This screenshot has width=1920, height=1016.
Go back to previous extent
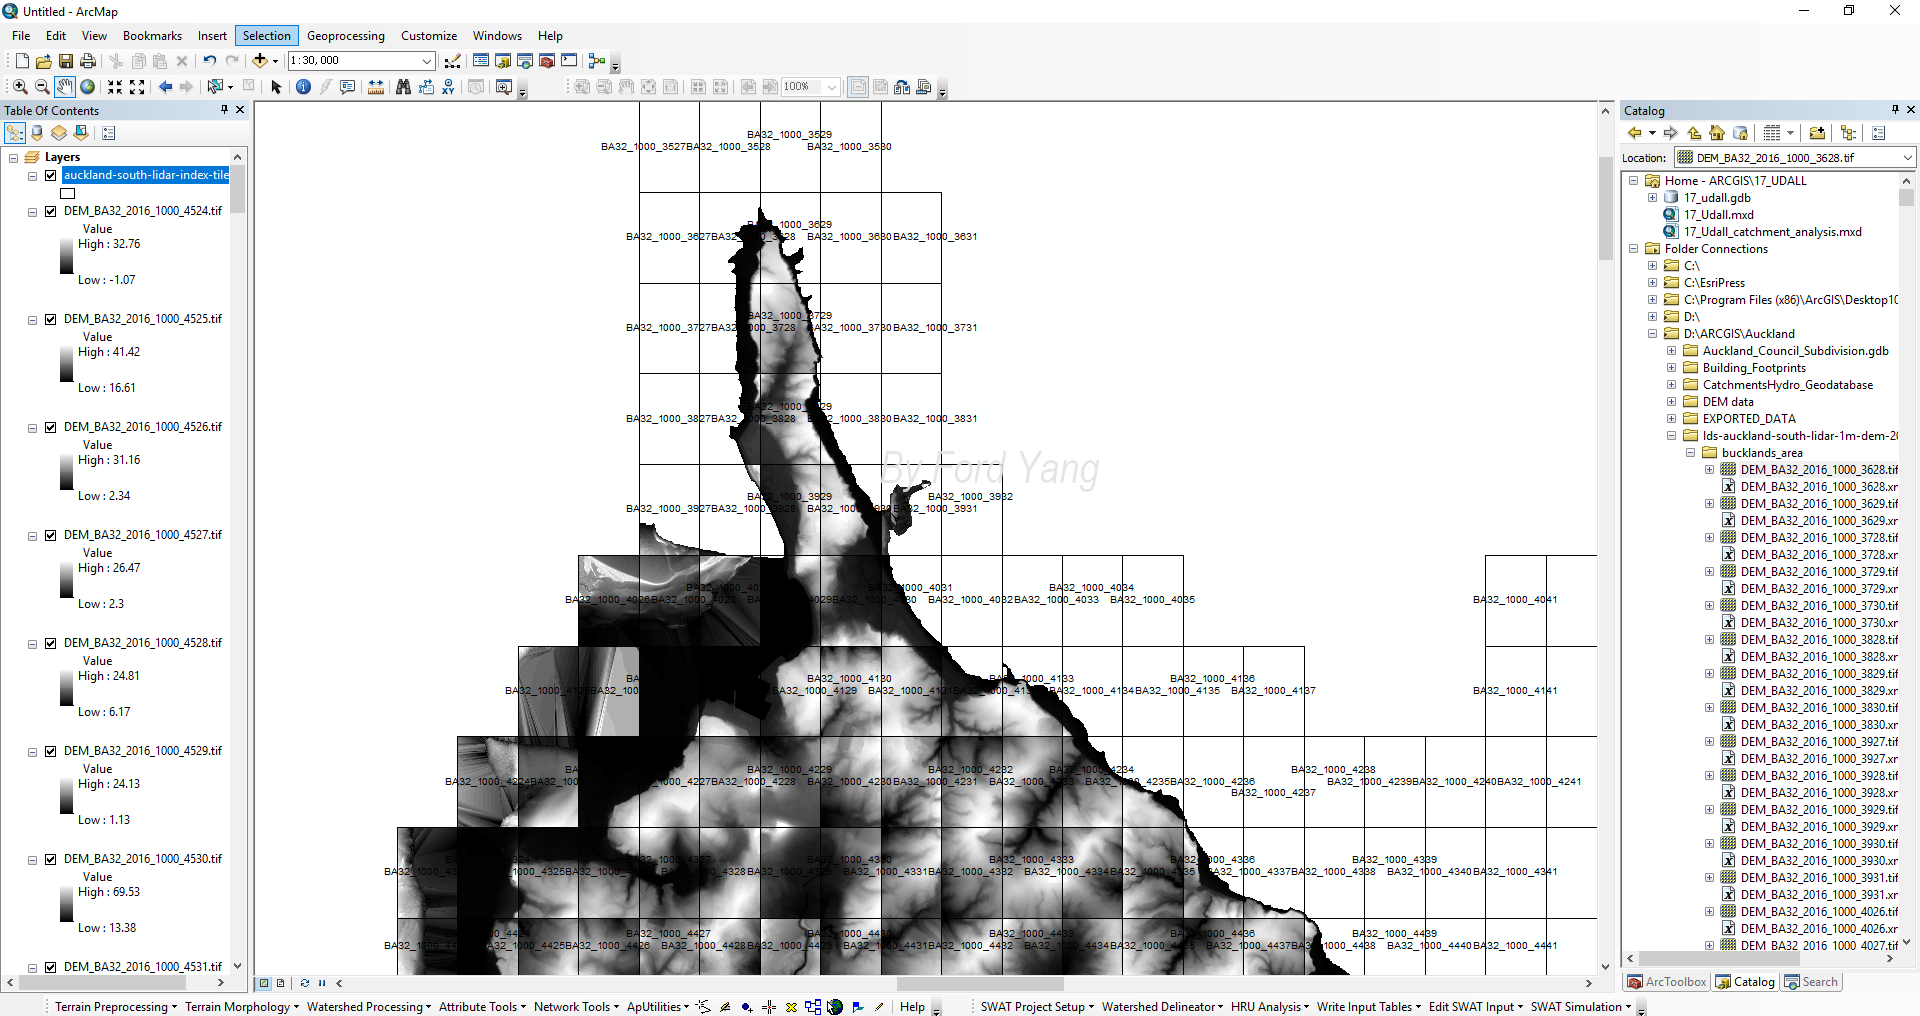click(166, 87)
